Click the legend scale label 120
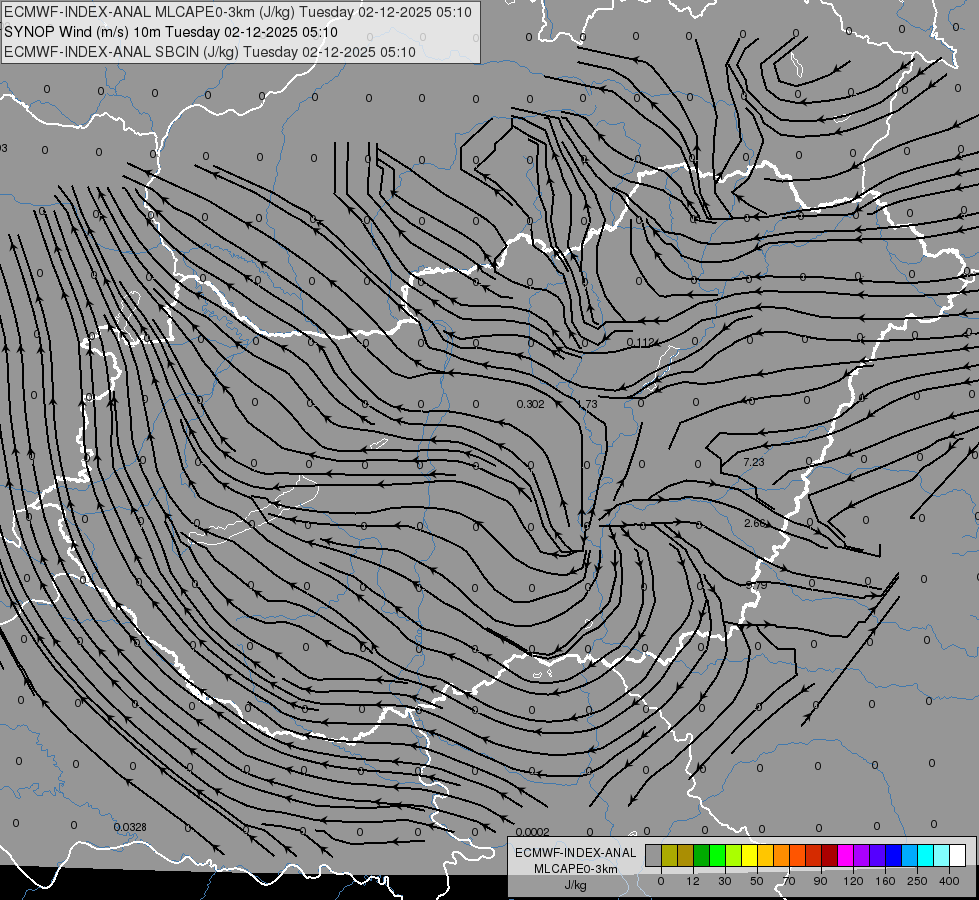 [854, 881]
